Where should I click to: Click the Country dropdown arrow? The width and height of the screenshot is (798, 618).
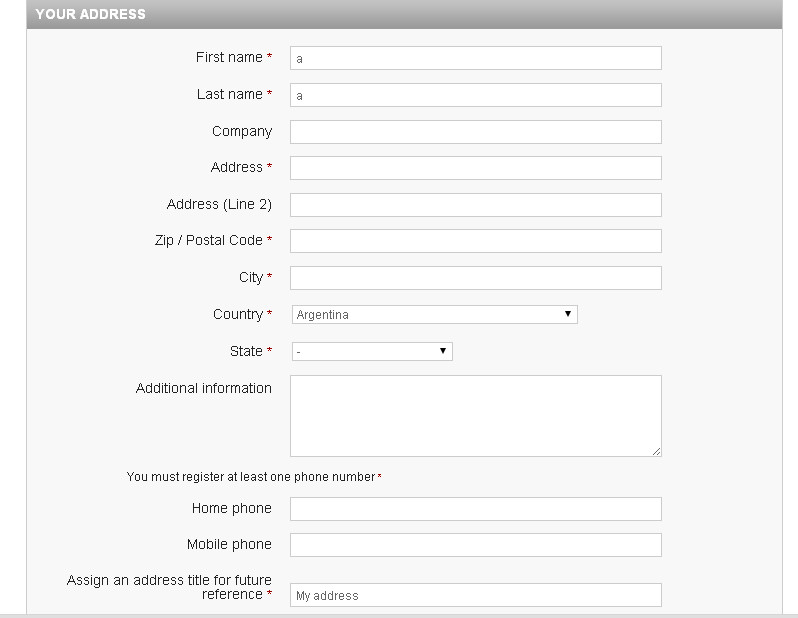point(568,314)
